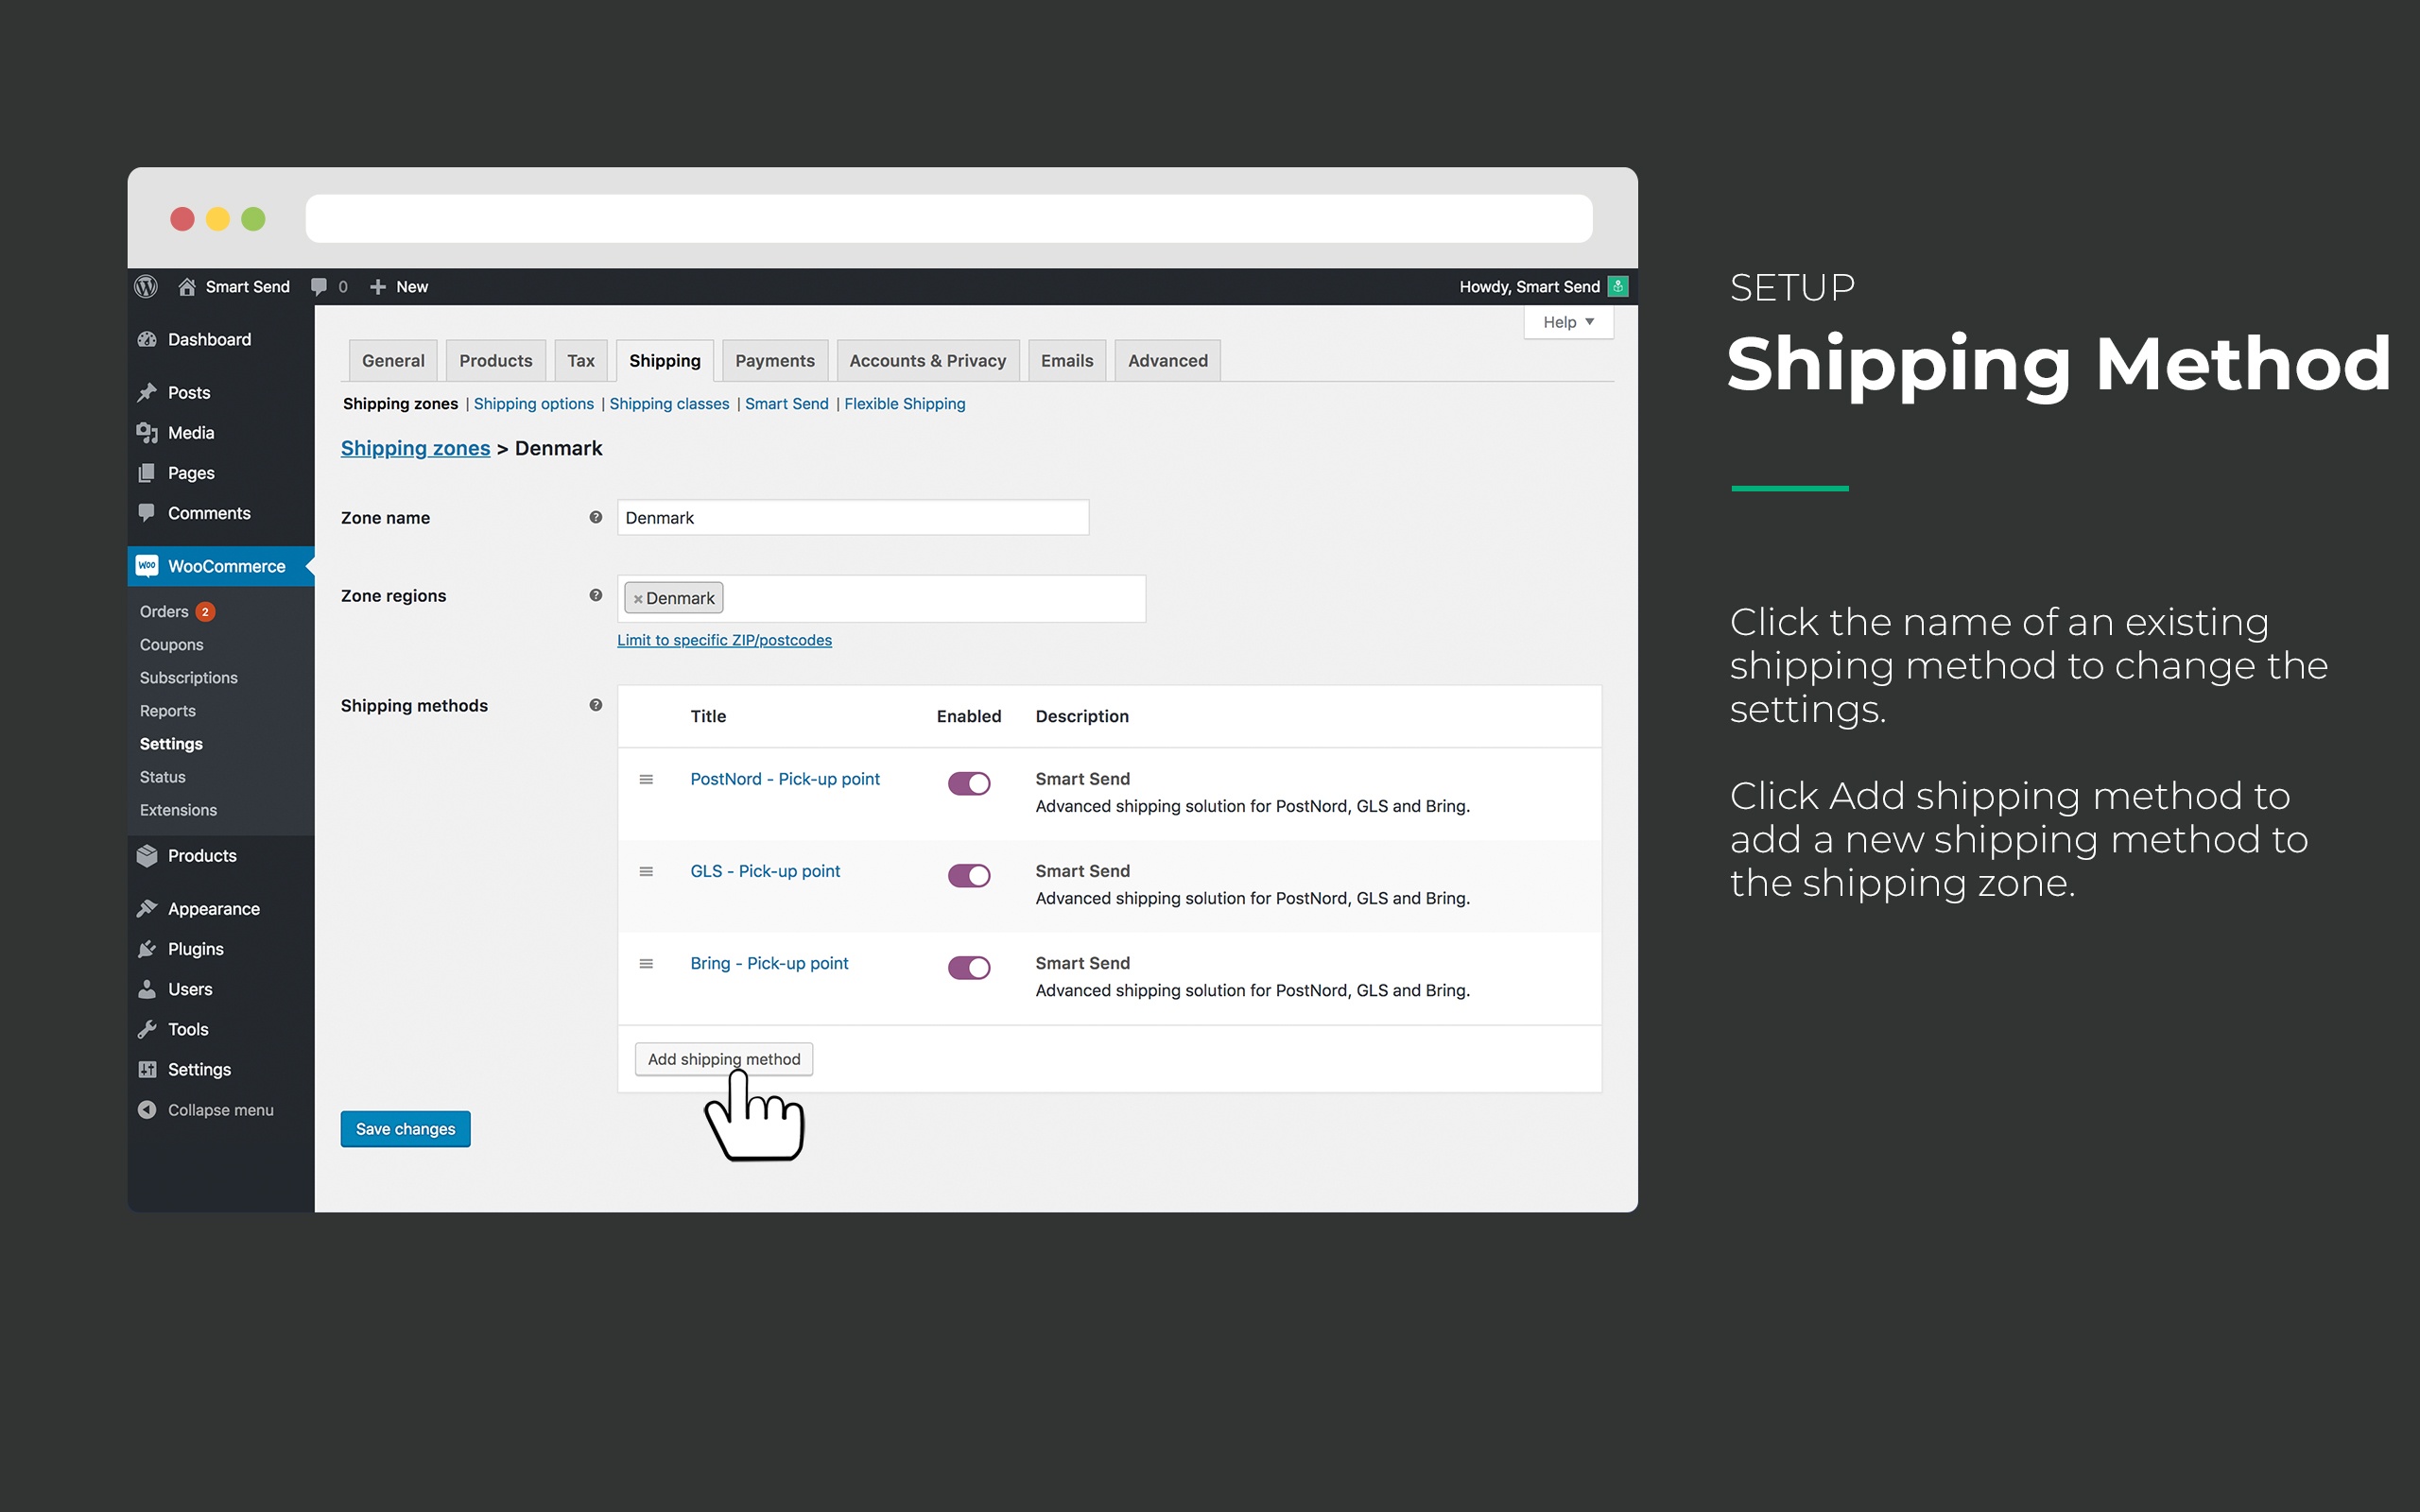Screen dimensions: 2420x1512
Task: Click the Zone name input field
Action: [x=852, y=517]
